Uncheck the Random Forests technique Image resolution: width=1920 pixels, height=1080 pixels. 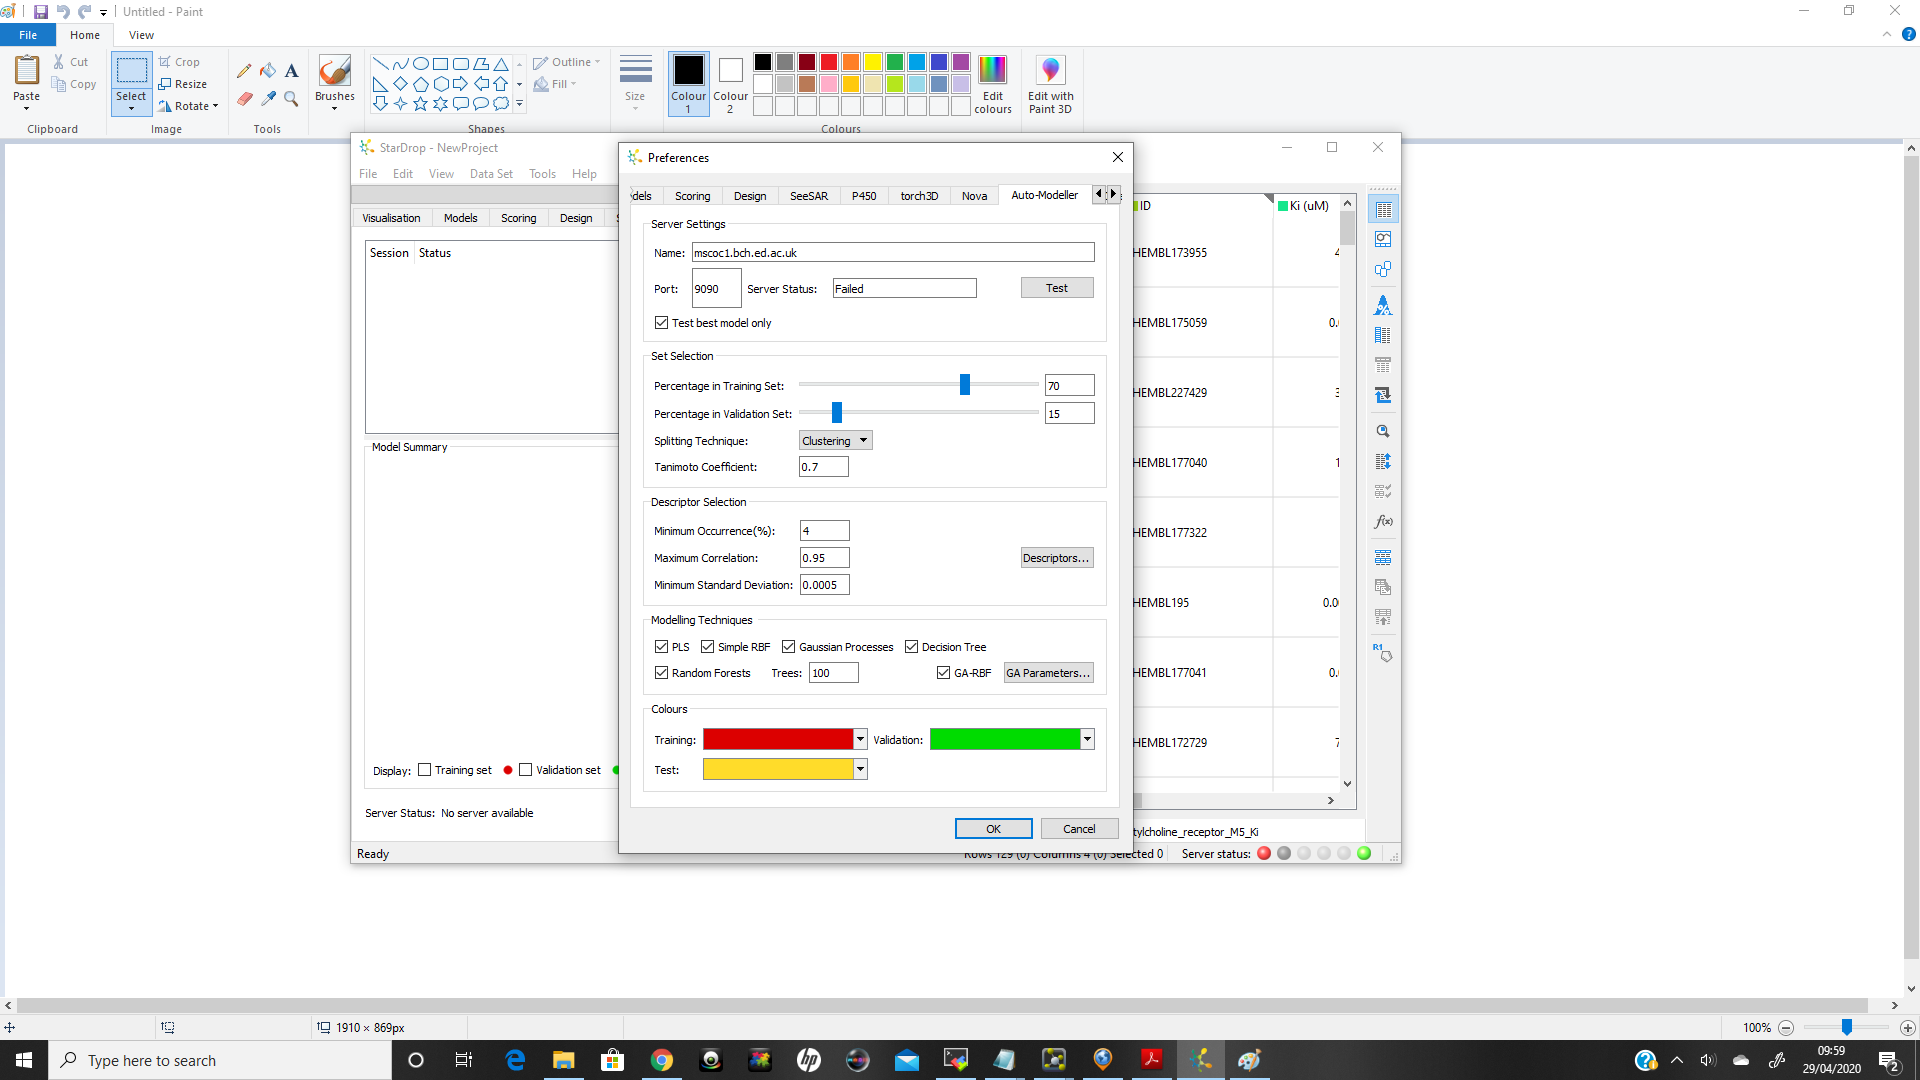[661, 673]
